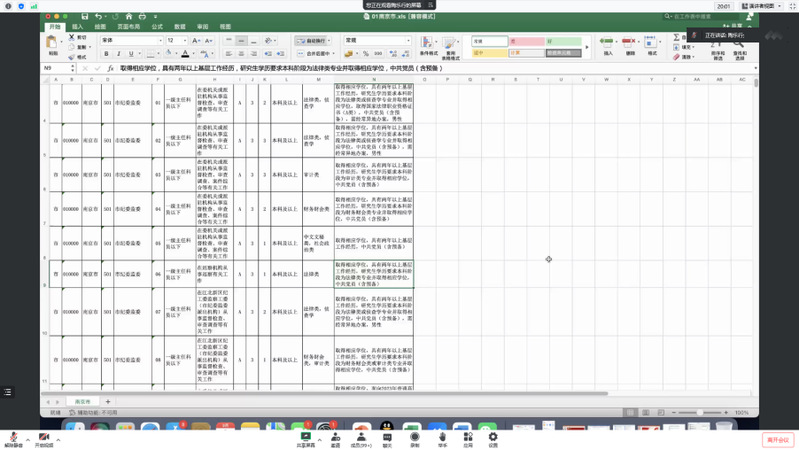The height and width of the screenshot is (450, 799).
Task: Select the 南京市 sheet tab
Action: [83, 402]
